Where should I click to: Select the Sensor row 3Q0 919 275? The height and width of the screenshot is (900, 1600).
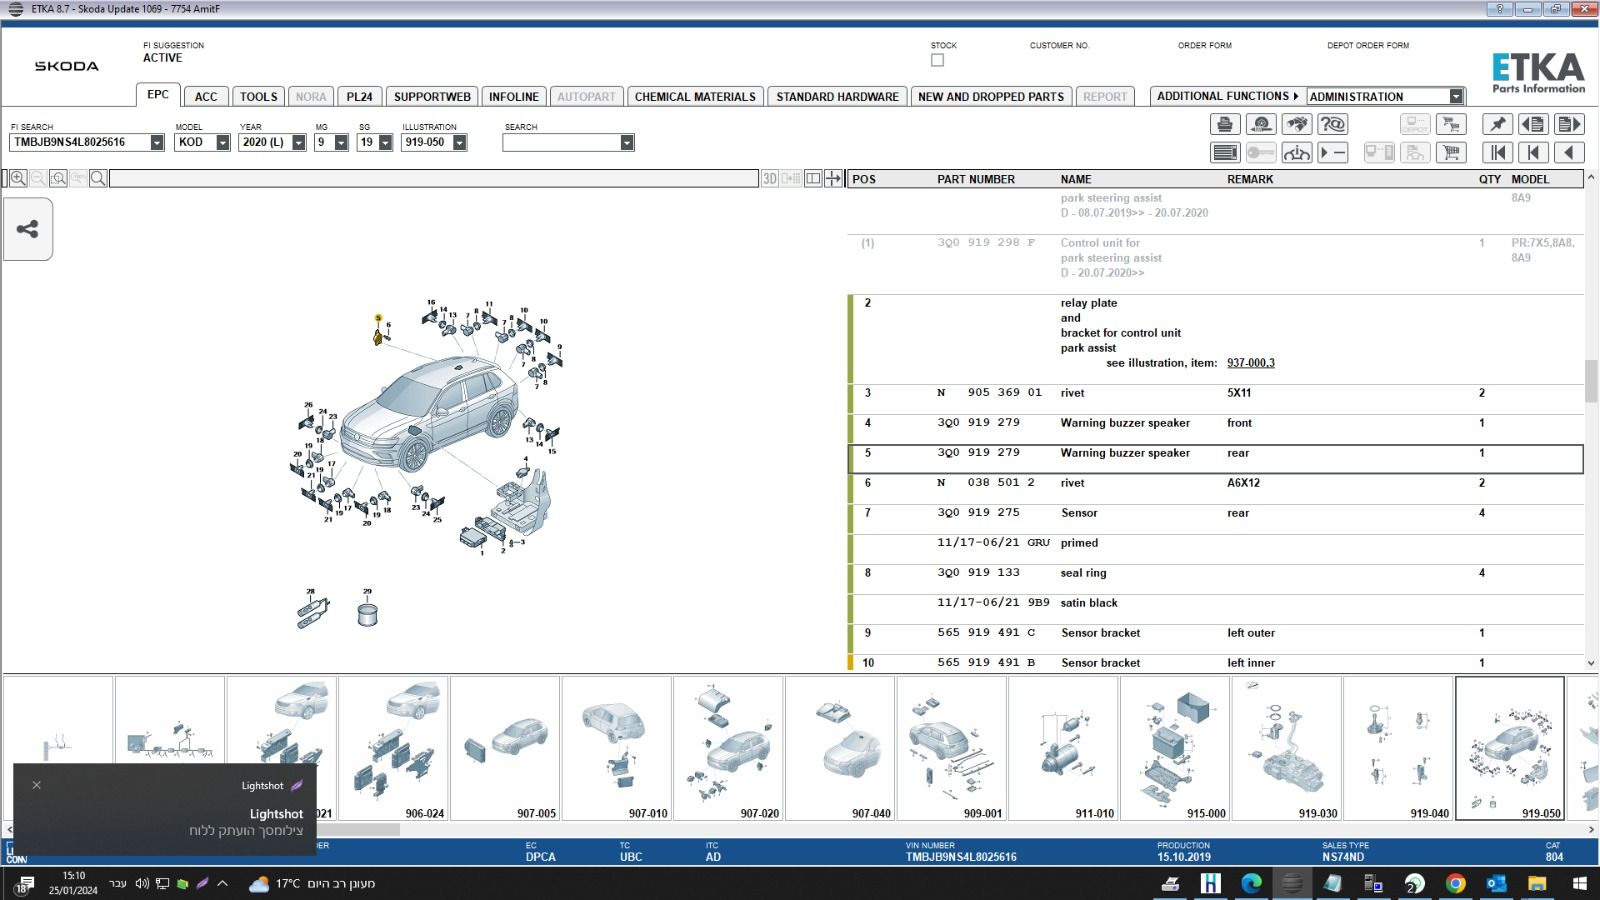1216,513
